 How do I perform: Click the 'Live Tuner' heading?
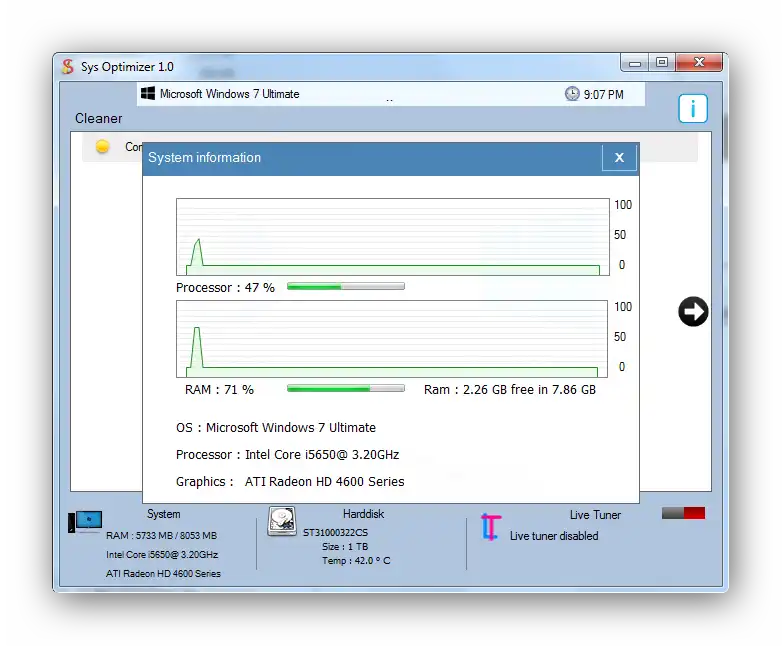595,515
